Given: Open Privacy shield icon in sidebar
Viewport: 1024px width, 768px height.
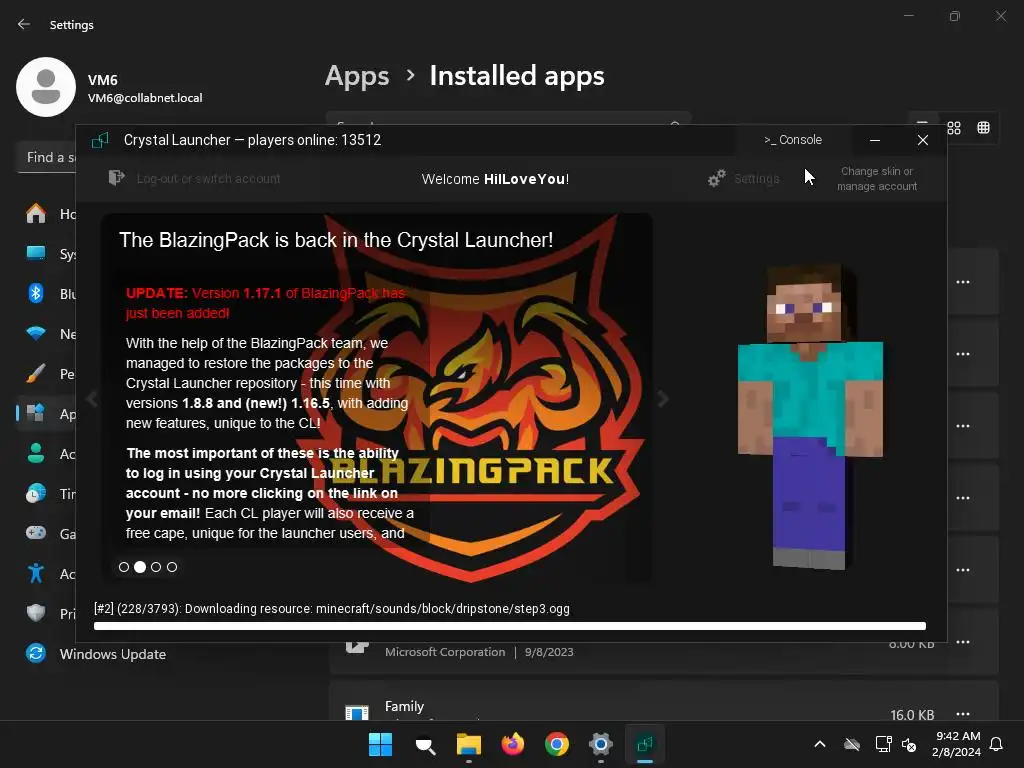Looking at the screenshot, I should [x=36, y=613].
